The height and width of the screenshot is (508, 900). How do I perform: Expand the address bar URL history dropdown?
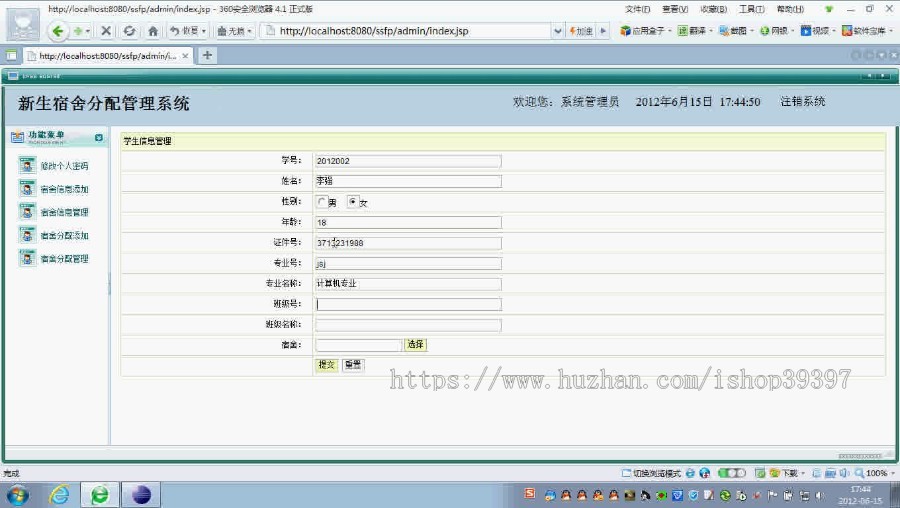tap(557, 31)
